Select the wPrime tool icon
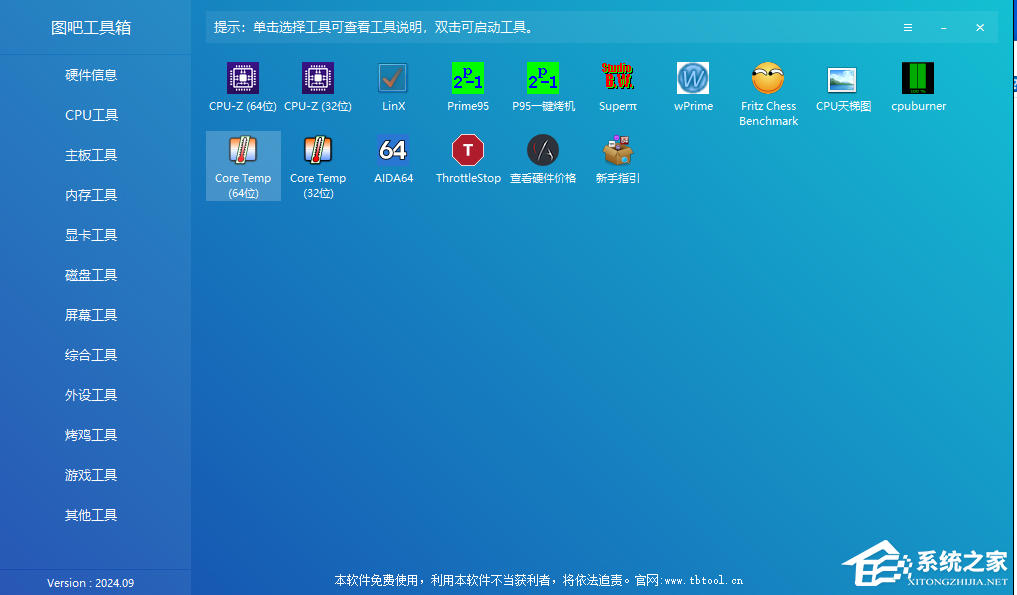1017x595 pixels. coord(693,79)
